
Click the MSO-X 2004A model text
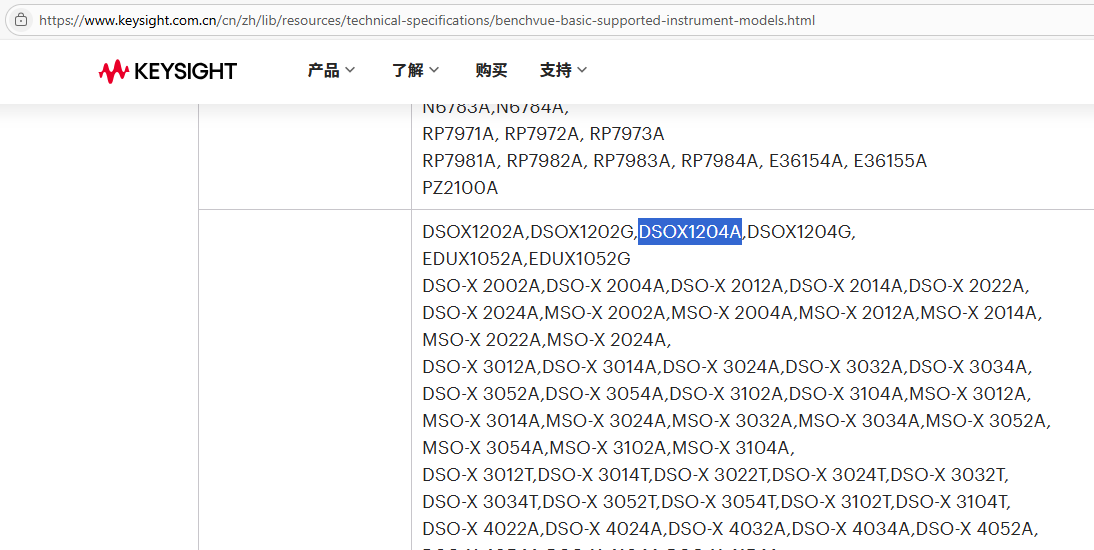pos(731,313)
